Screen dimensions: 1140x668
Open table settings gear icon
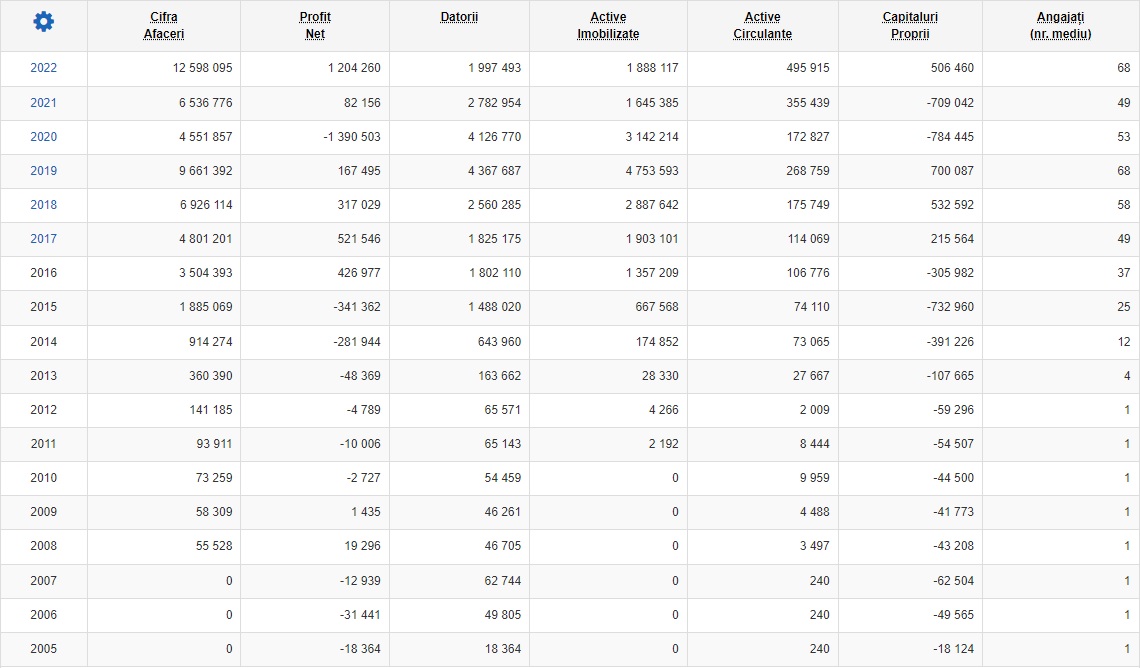click(44, 22)
